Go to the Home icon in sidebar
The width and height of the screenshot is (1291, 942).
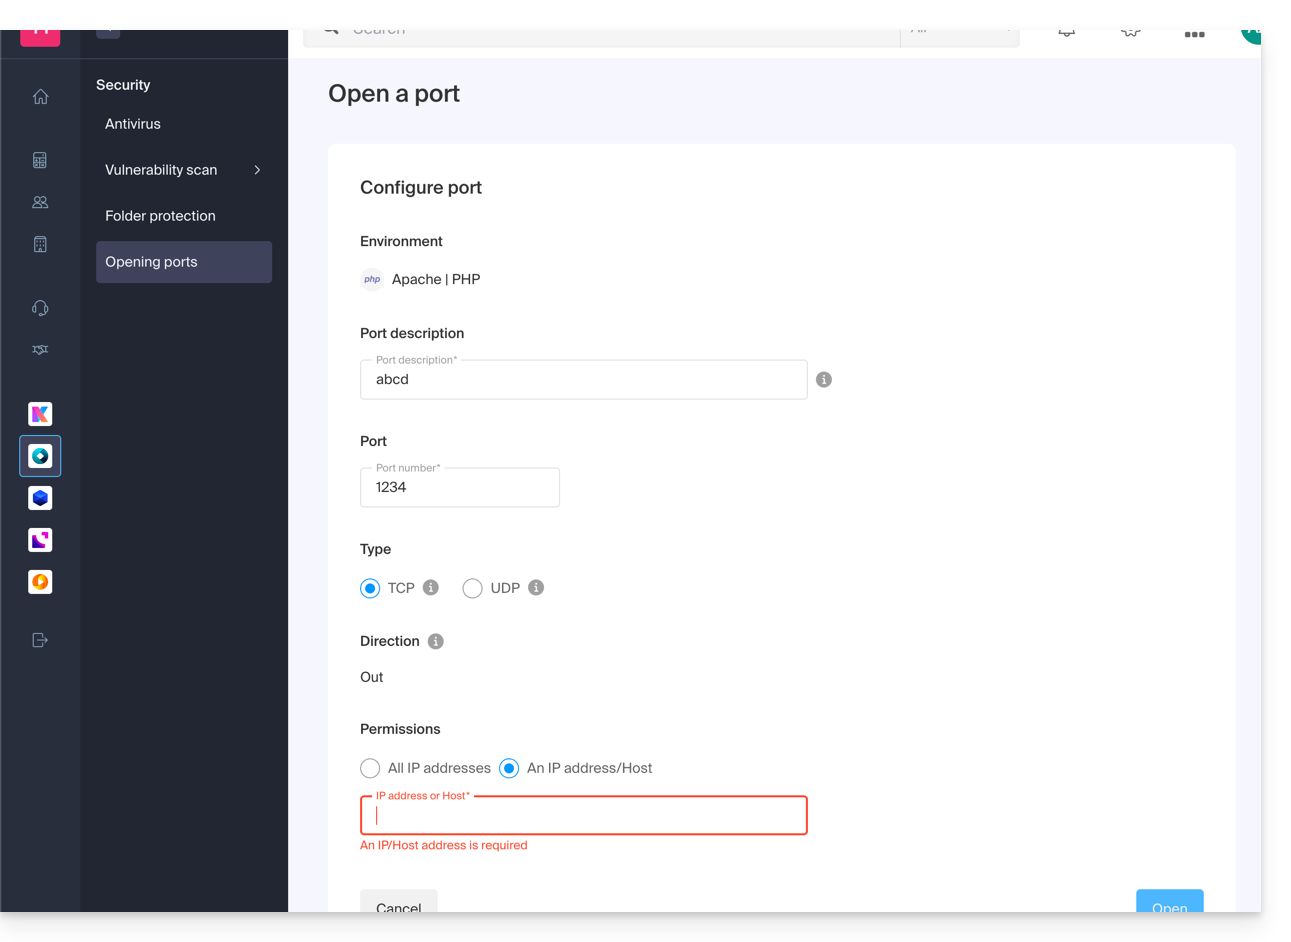(x=40, y=97)
